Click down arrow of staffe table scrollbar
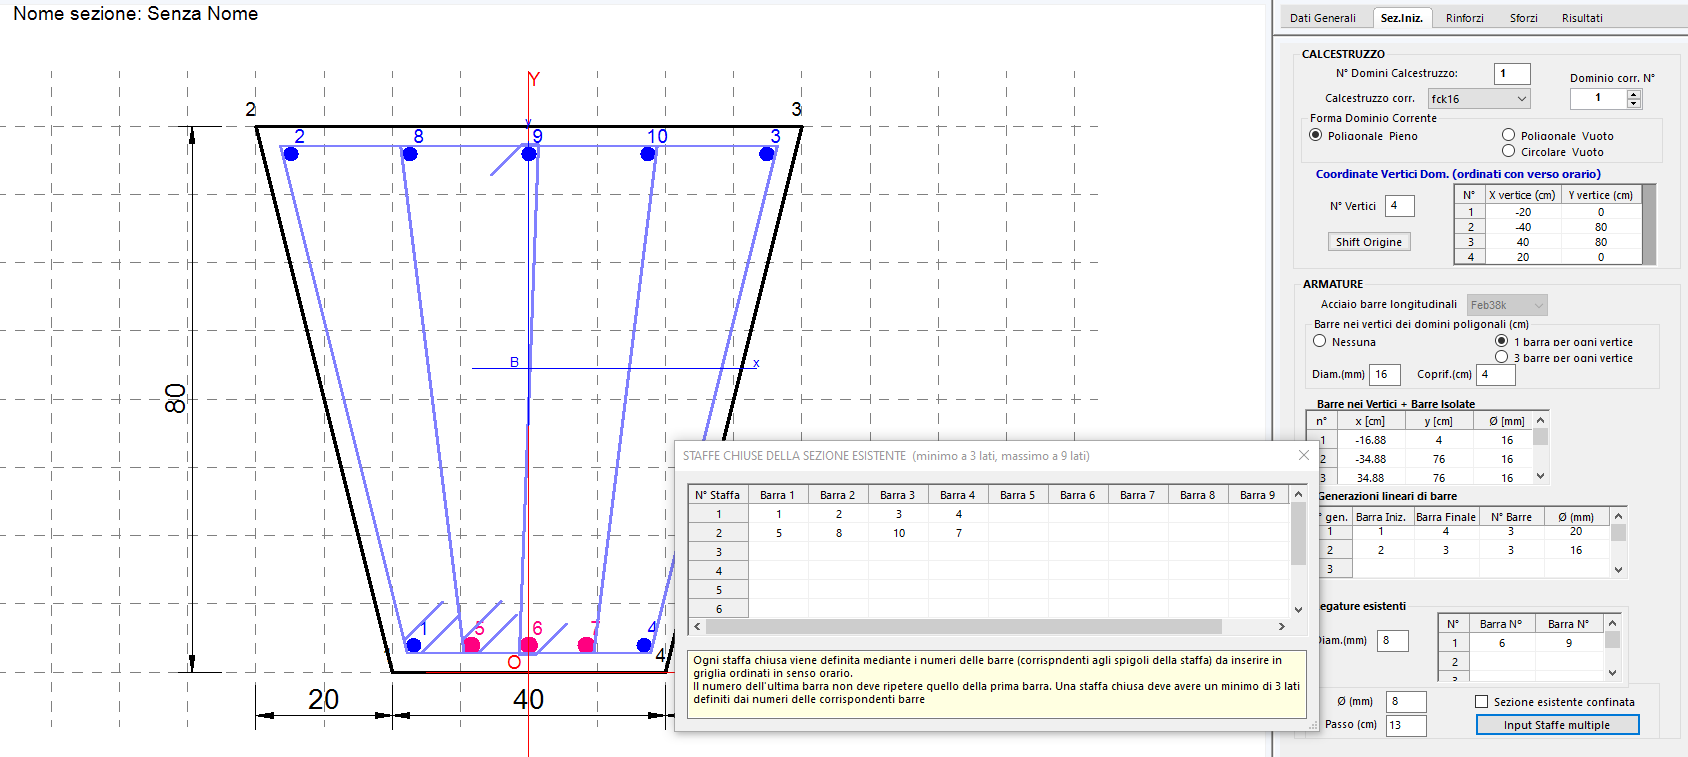The height and width of the screenshot is (757, 1688). [x=1298, y=609]
